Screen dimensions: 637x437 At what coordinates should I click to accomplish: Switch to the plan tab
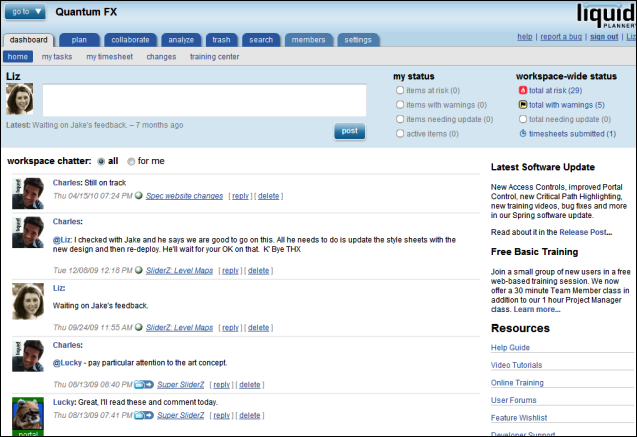79,40
